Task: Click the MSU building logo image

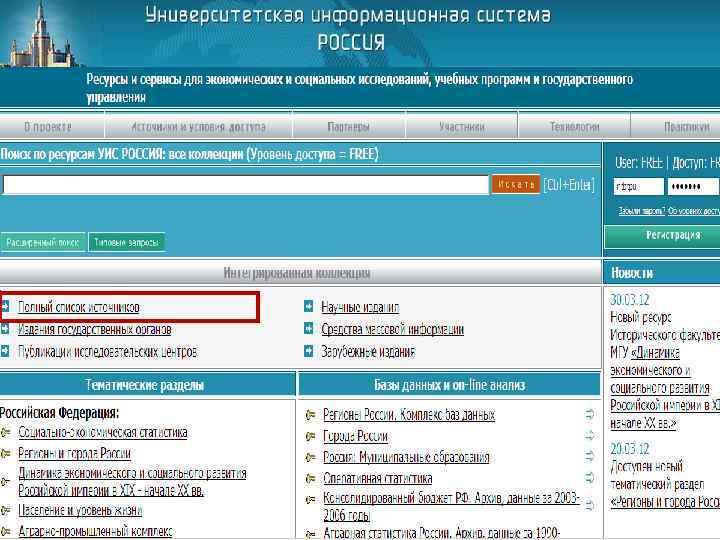Action: point(41,34)
